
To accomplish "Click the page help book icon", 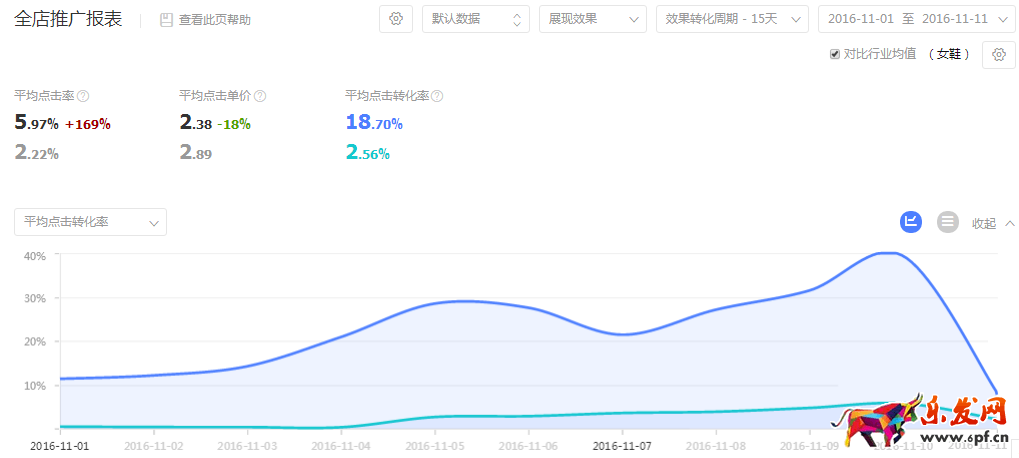I will click(166, 20).
